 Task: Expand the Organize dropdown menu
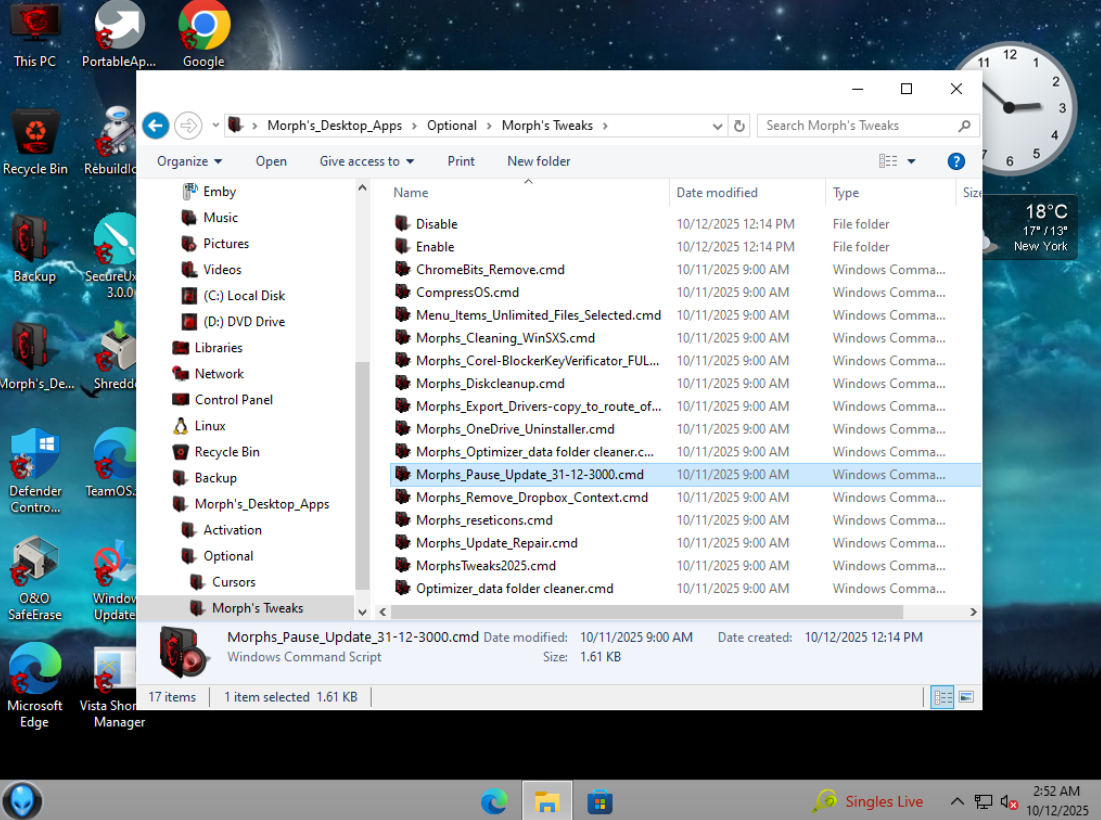click(x=189, y=161)
